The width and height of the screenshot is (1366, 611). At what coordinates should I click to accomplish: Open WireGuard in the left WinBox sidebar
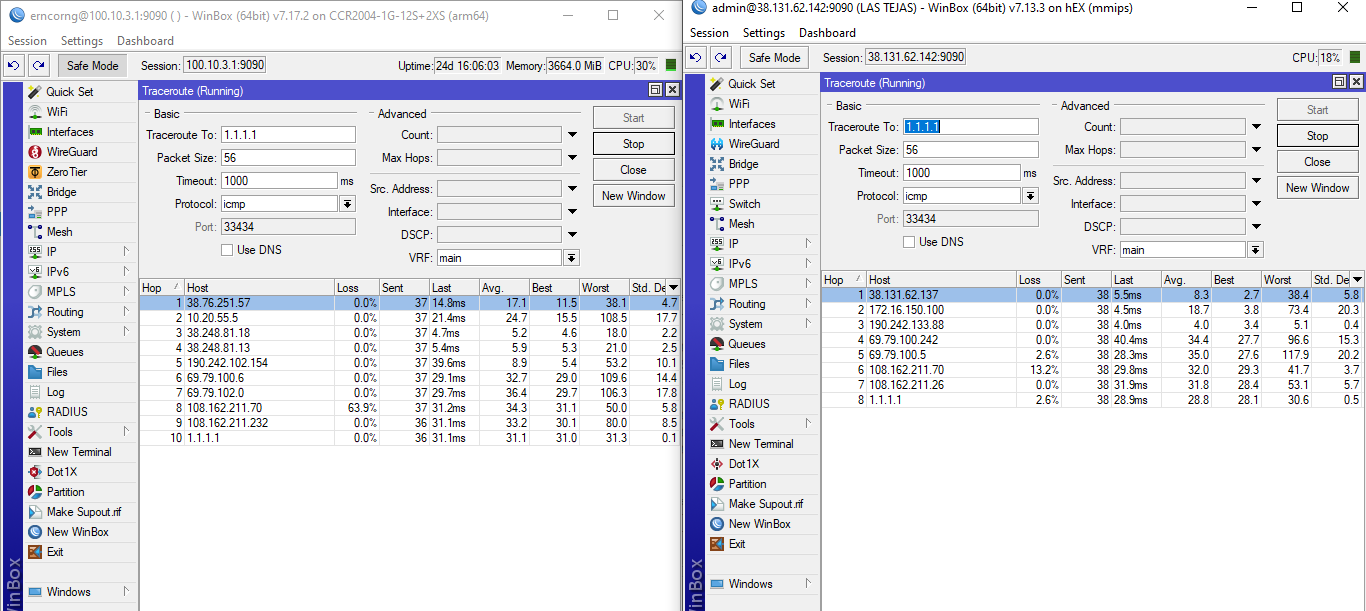(72, 152)
